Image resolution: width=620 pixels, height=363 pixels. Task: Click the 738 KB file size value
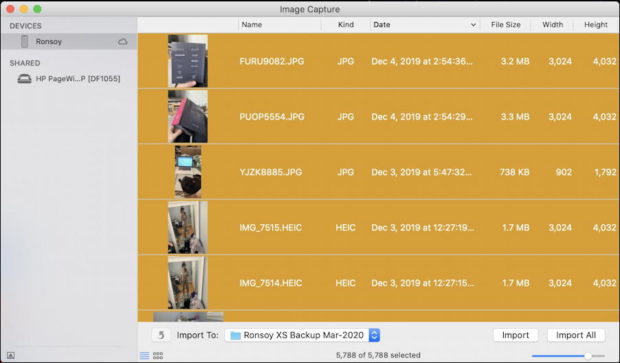click(514, 172)
